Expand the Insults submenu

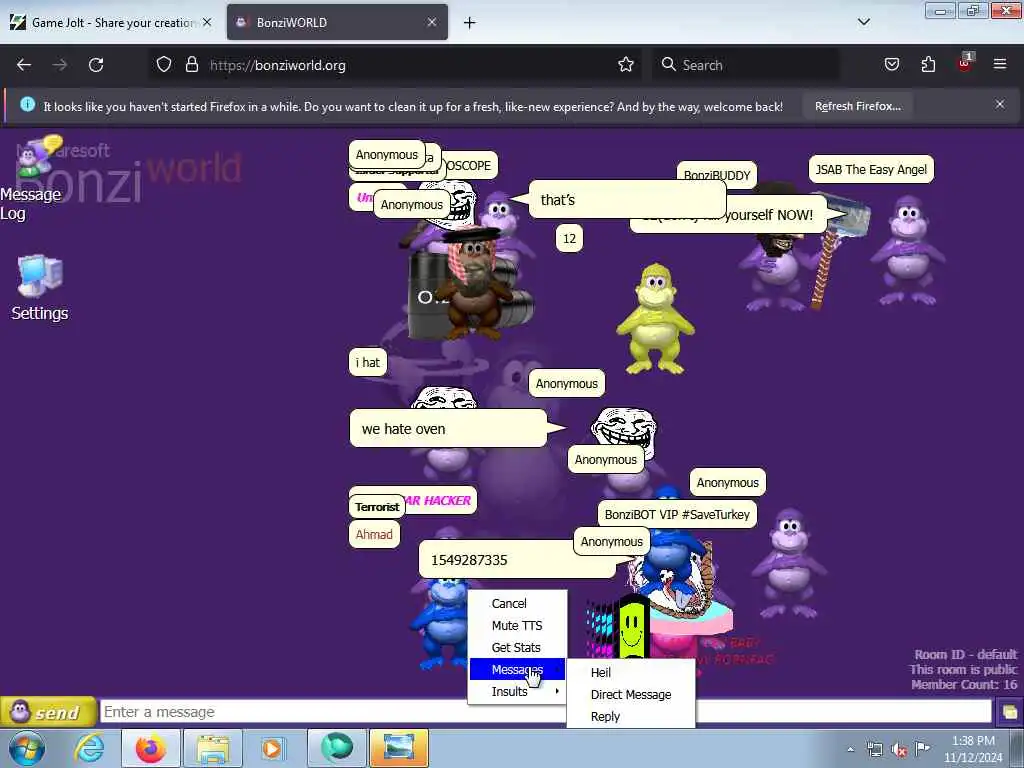point(517,692)
